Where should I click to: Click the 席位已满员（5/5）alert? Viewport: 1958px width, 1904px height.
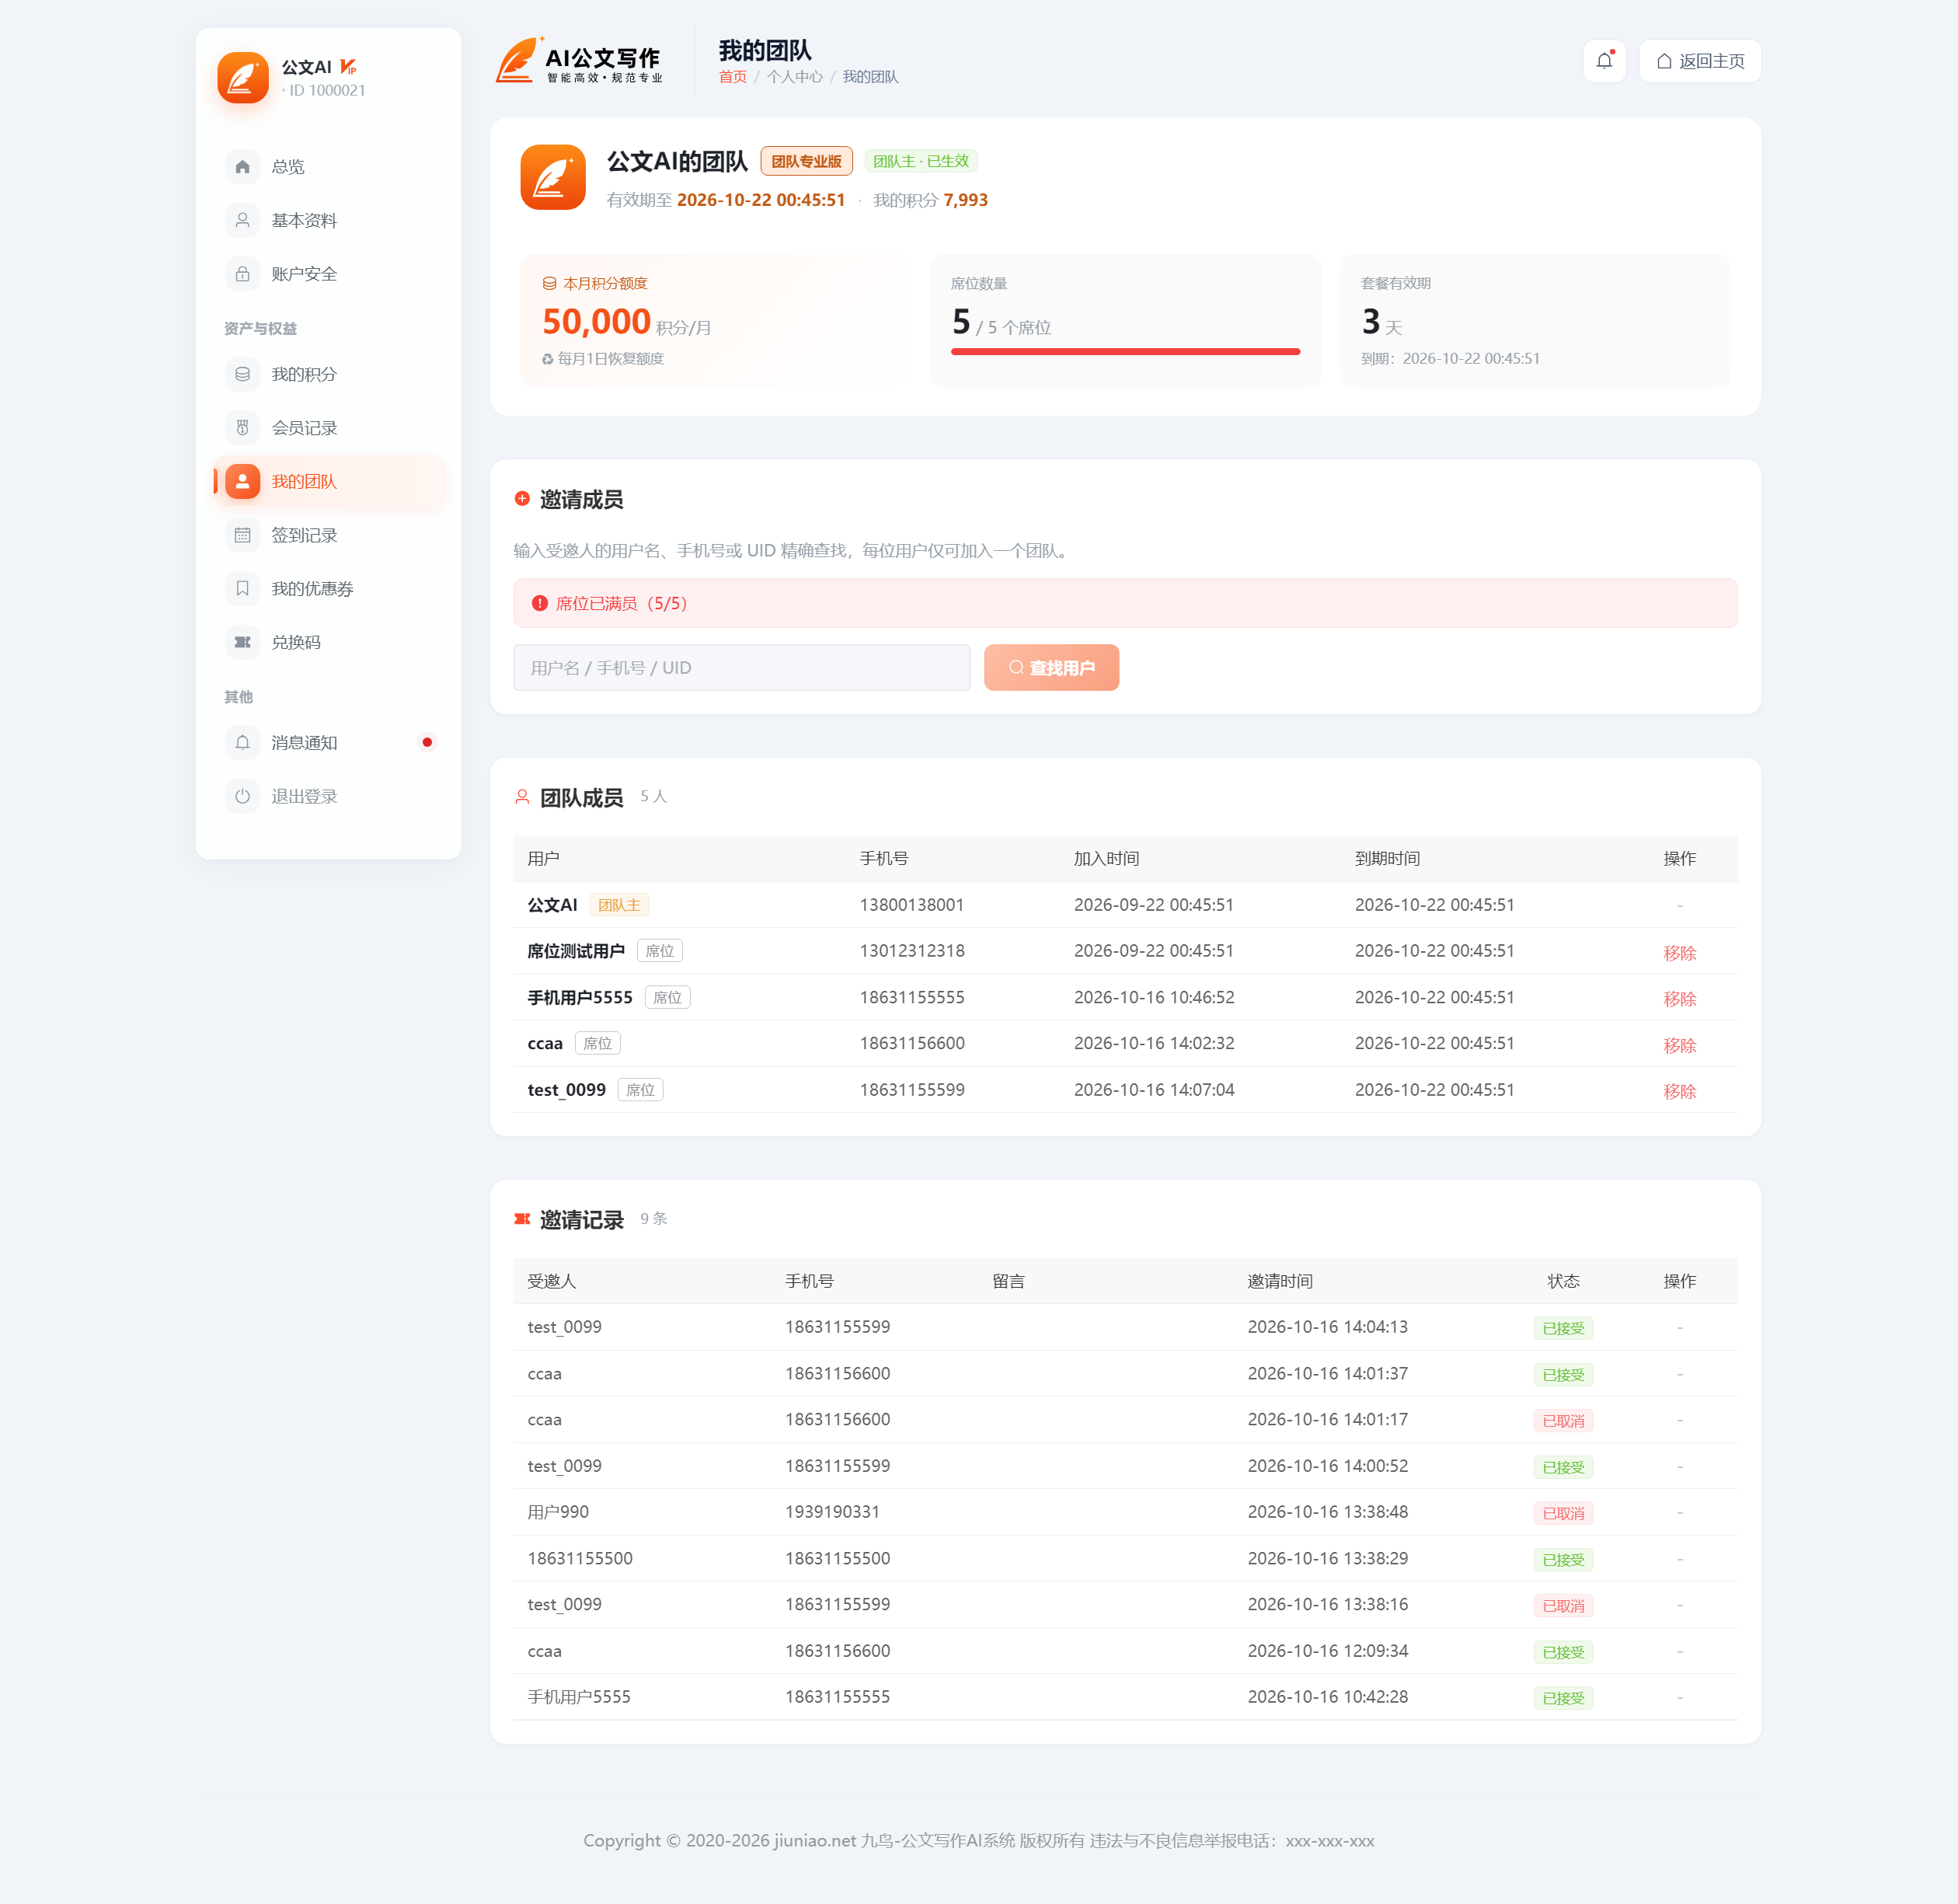(x=1125, y=603)
